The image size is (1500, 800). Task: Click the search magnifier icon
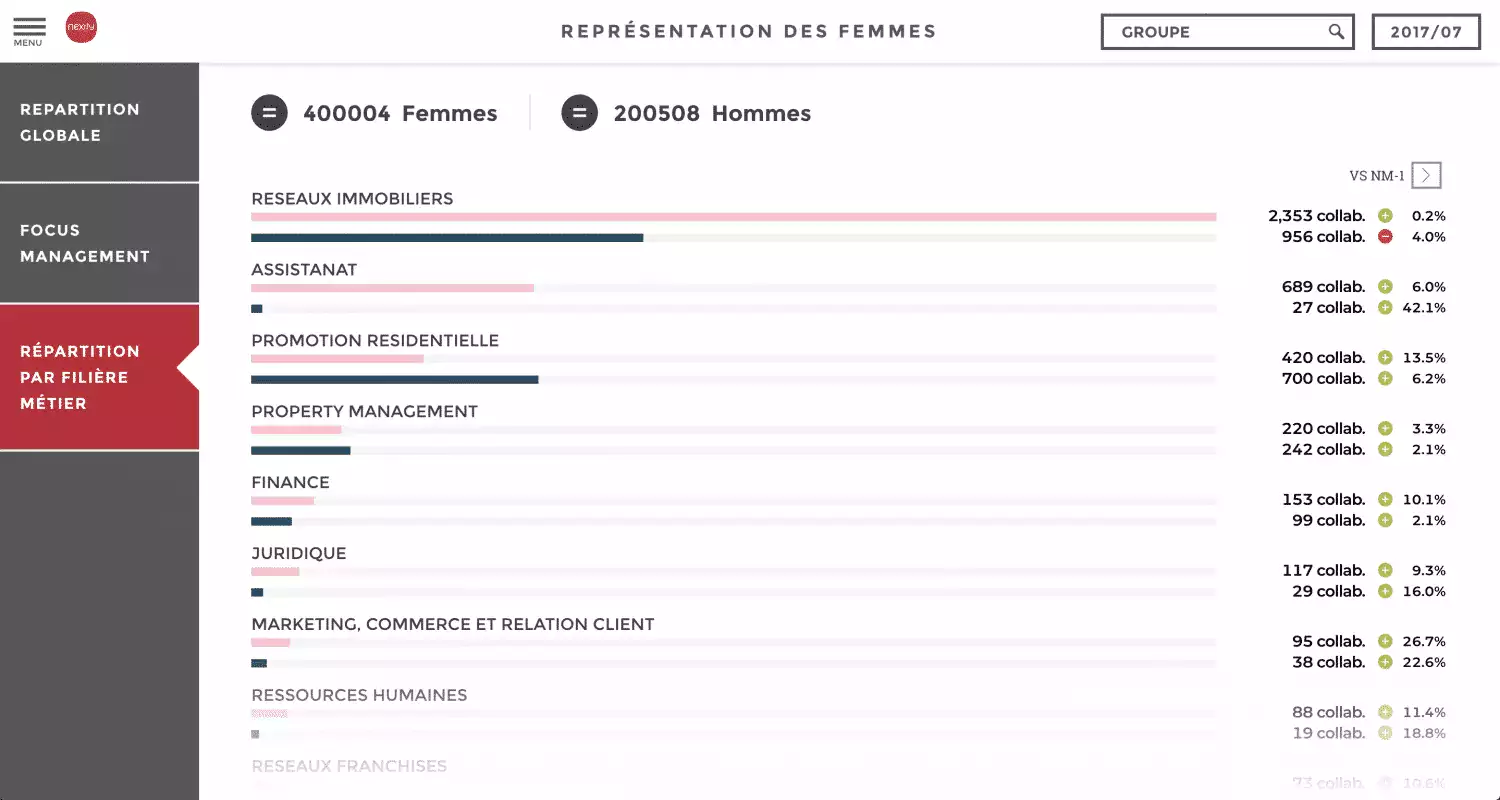click(x=1336, y=32)
